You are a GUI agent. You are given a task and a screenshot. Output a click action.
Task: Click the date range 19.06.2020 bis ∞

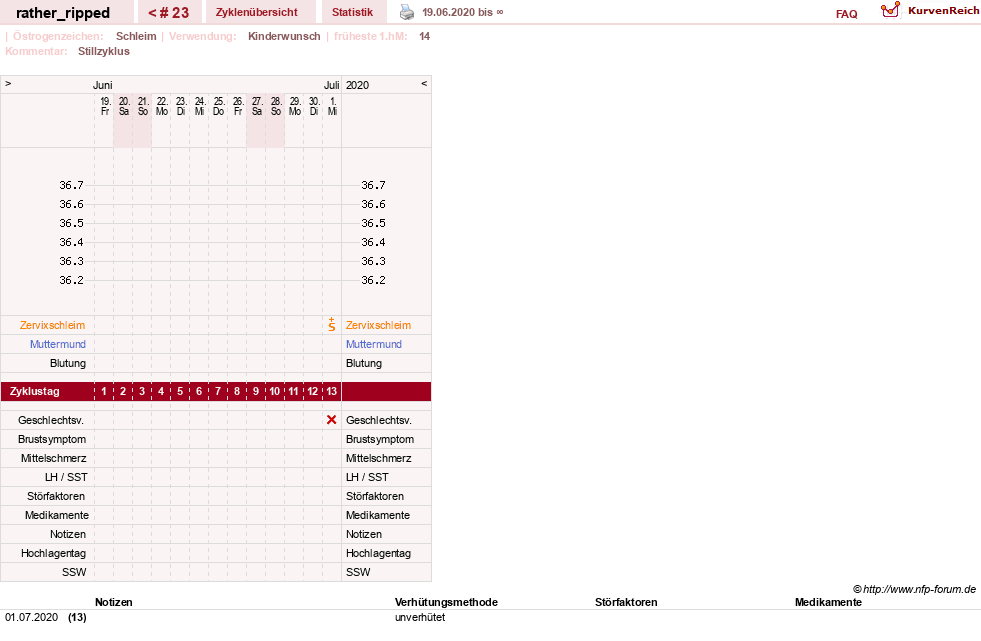pyautogui.click(x=462, y=13)
